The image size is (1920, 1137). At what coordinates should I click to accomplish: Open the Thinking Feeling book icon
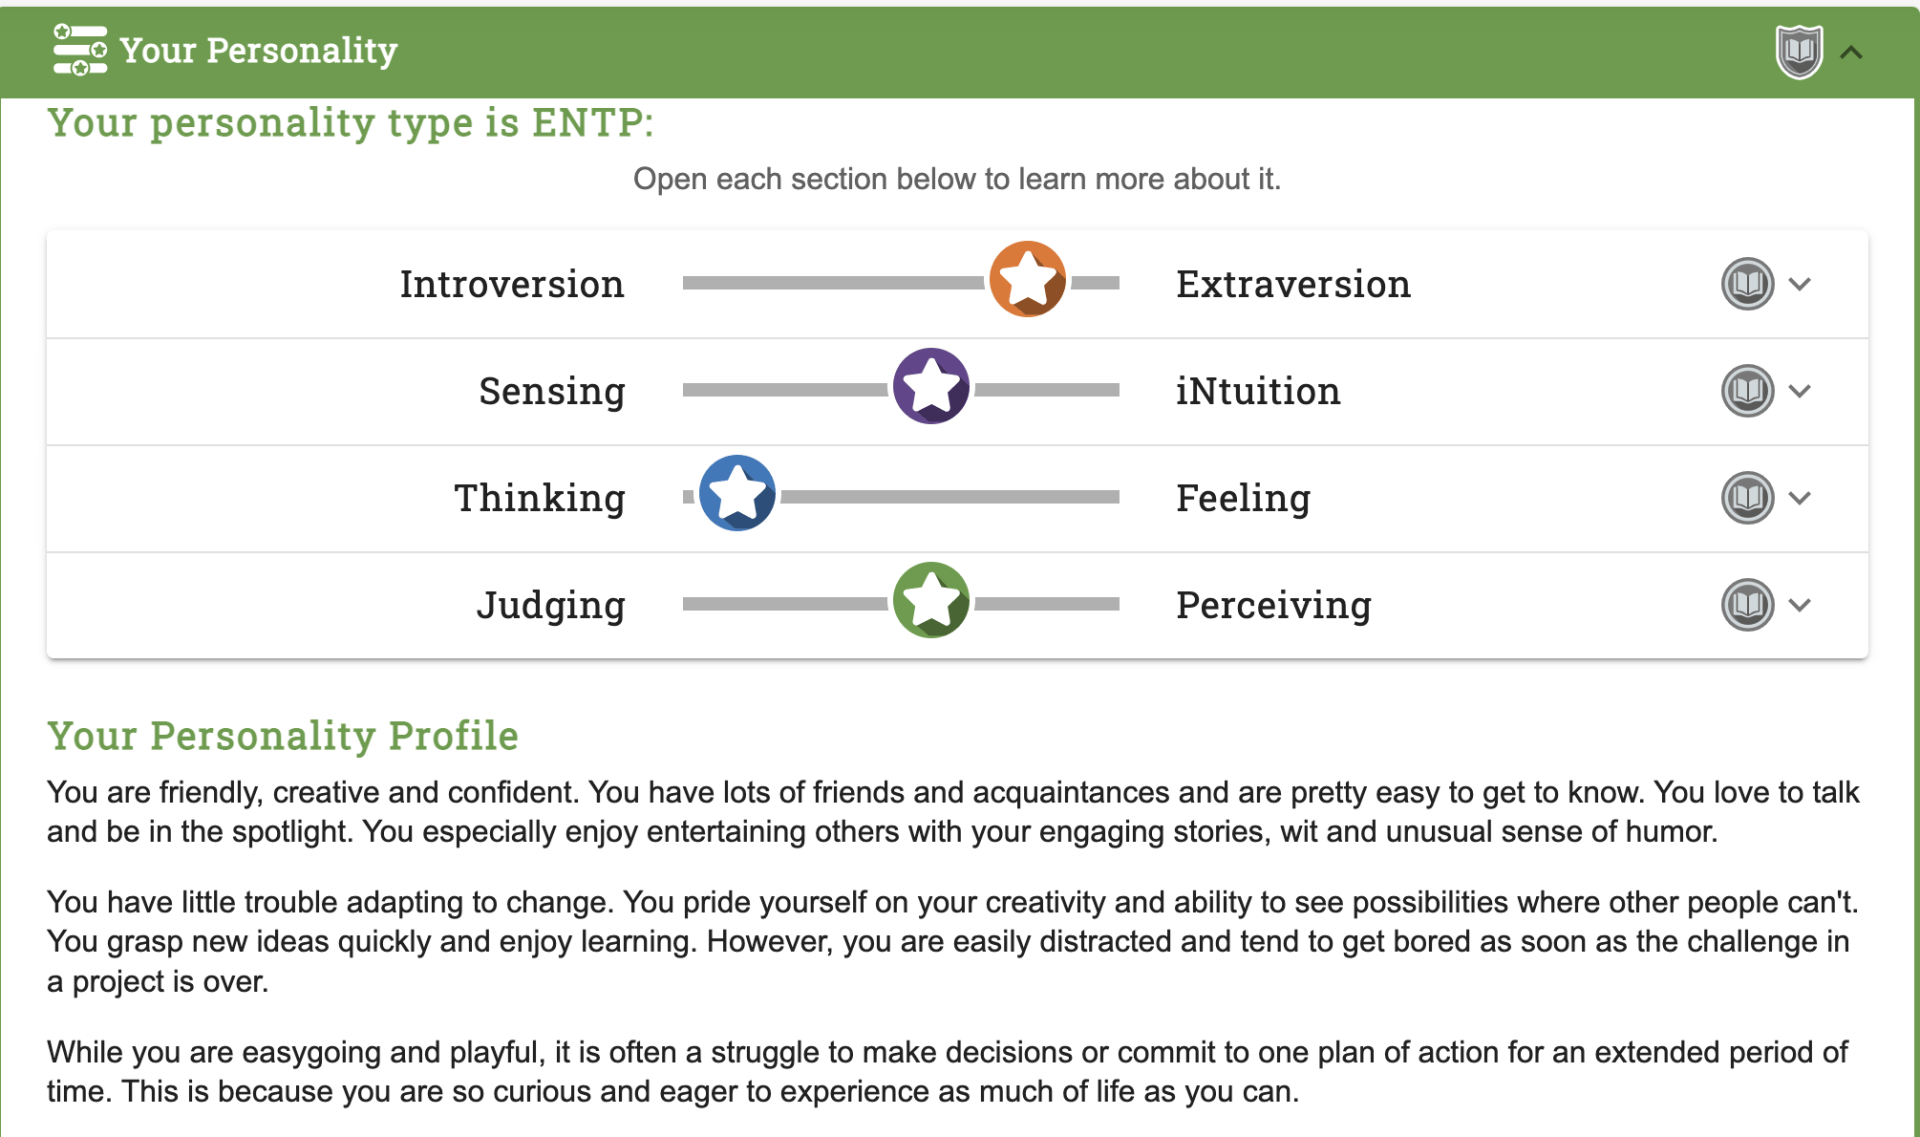coord(1747,498)
